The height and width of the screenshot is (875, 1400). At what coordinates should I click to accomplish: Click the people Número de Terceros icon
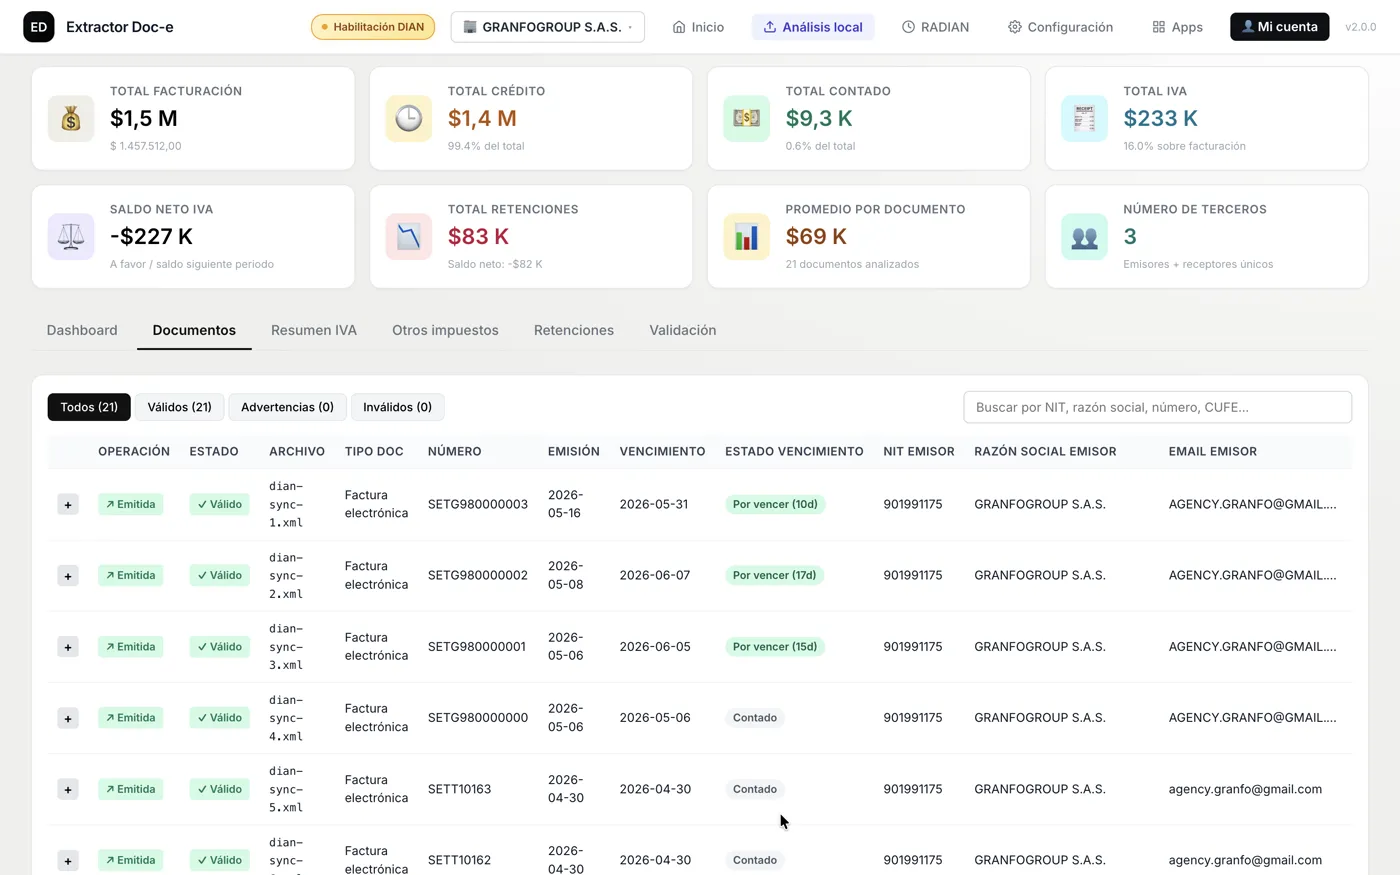(1084, 237)
